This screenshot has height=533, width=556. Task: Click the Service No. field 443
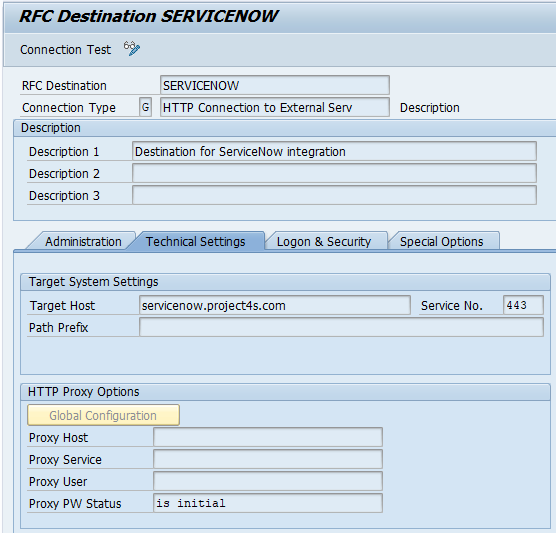[523, 305]
